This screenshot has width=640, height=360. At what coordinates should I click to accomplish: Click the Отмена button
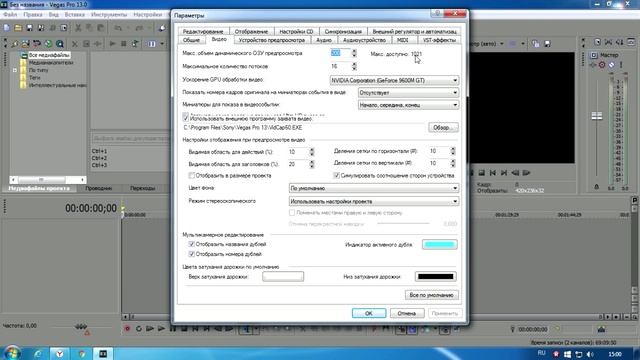pos(407,313)
